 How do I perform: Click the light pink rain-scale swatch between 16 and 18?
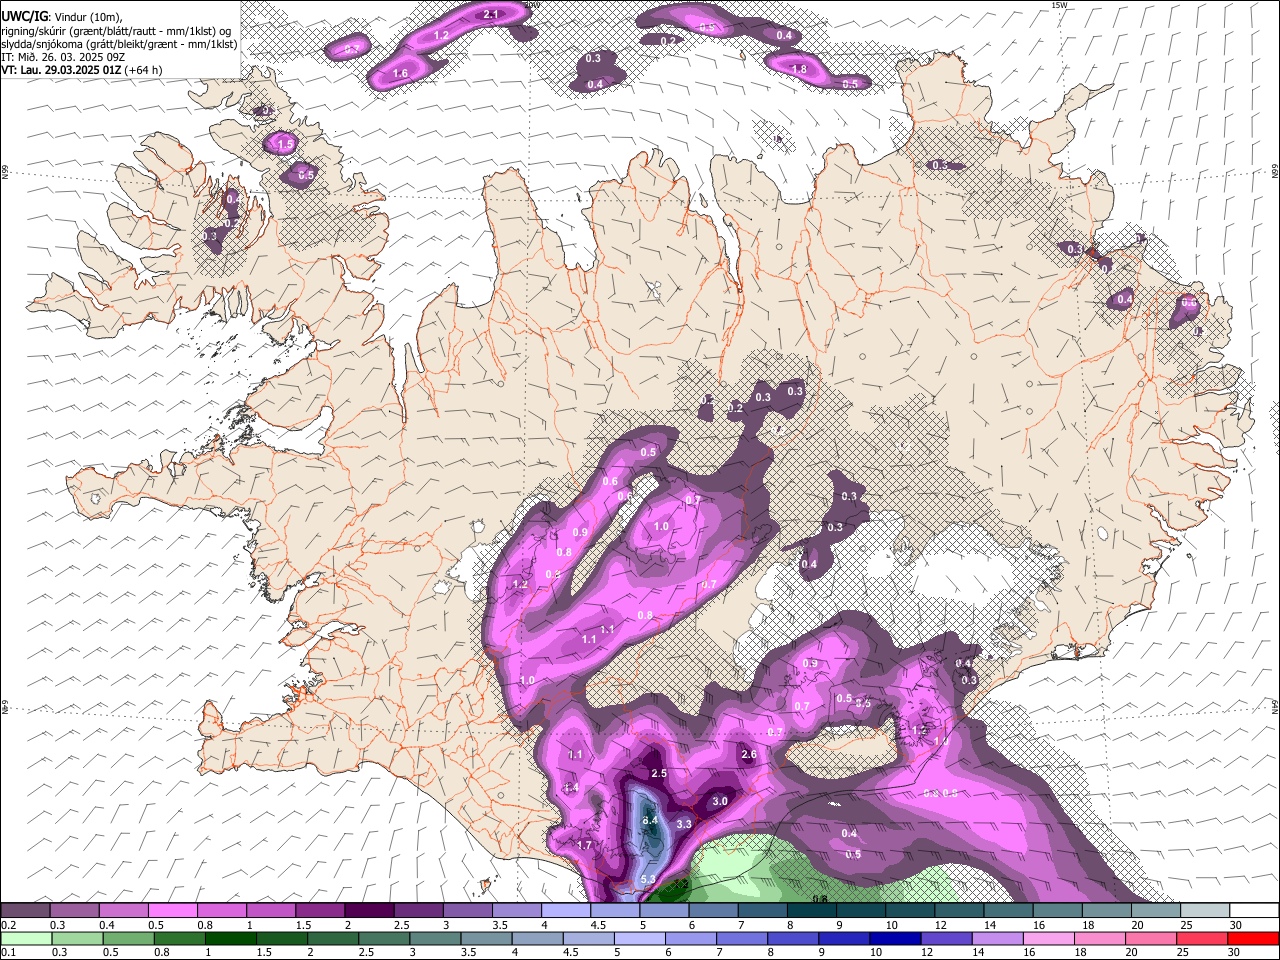coord(1048,939)
